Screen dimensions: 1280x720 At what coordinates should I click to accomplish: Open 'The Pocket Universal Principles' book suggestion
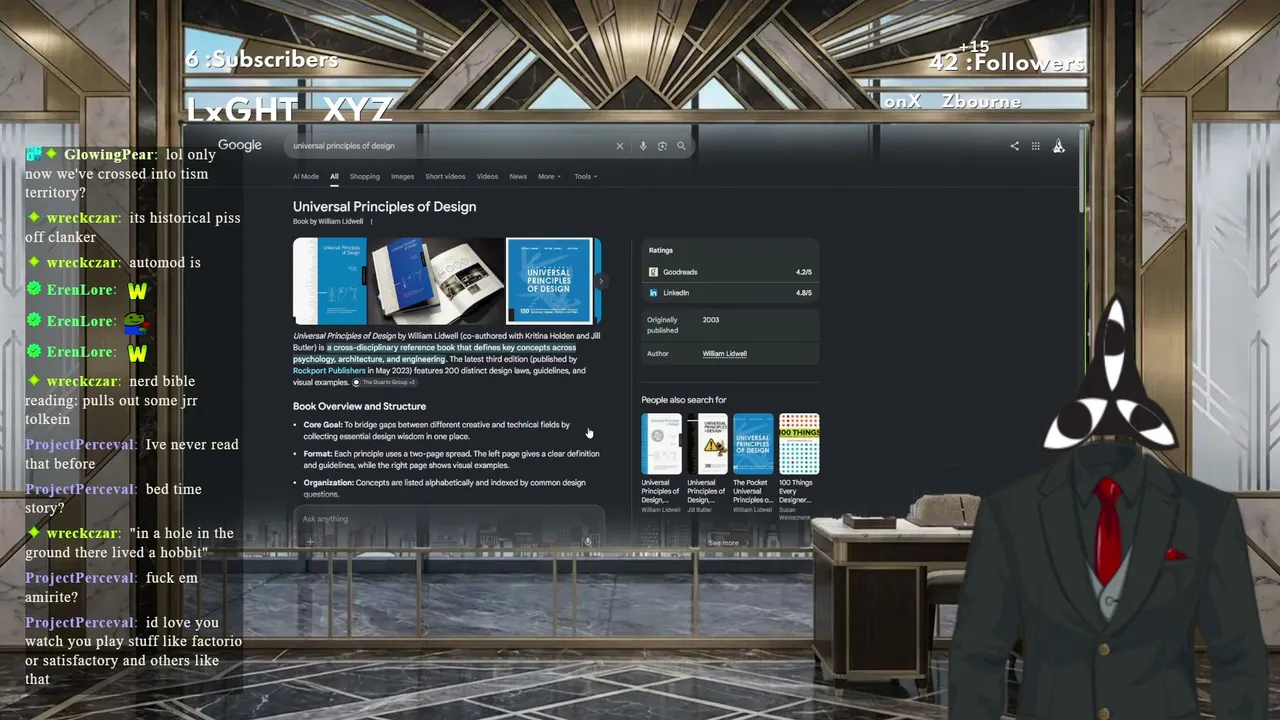(x=753, y=462)
